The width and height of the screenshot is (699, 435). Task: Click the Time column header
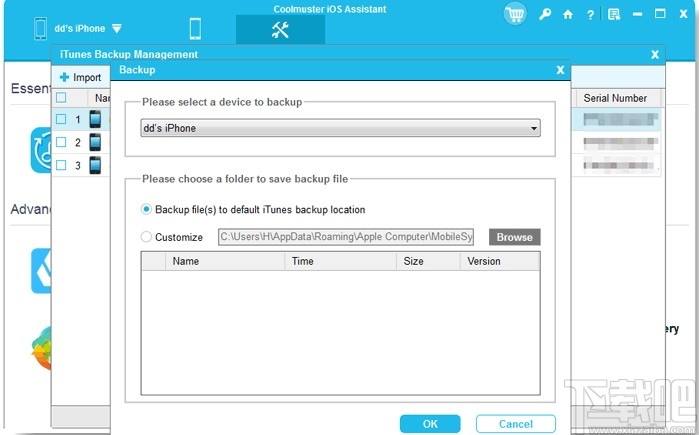(340, 261)
